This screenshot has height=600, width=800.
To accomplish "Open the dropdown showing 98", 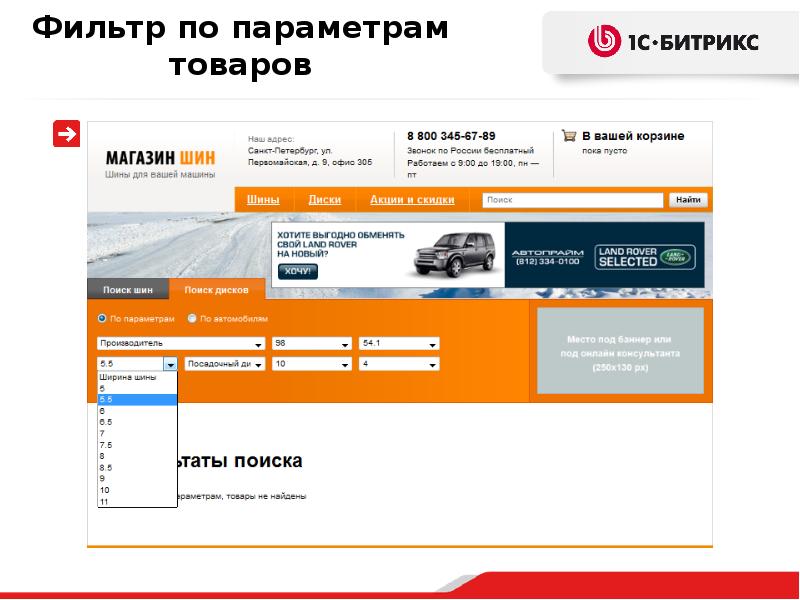I will click(x=312, y=343).
